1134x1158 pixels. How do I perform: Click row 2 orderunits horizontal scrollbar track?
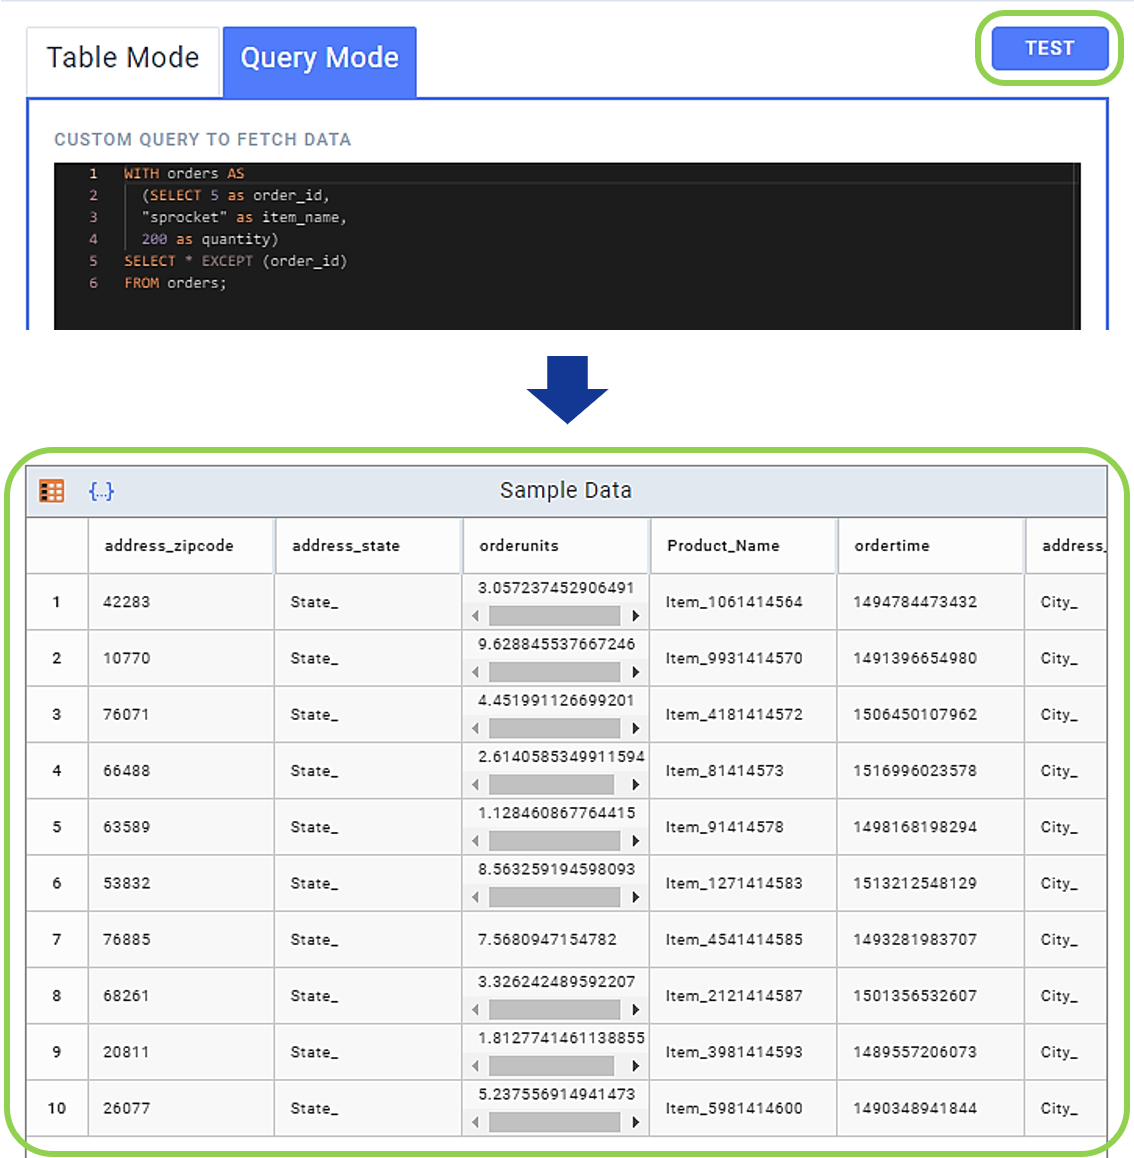pyautogui.click(x=555, y=671)
